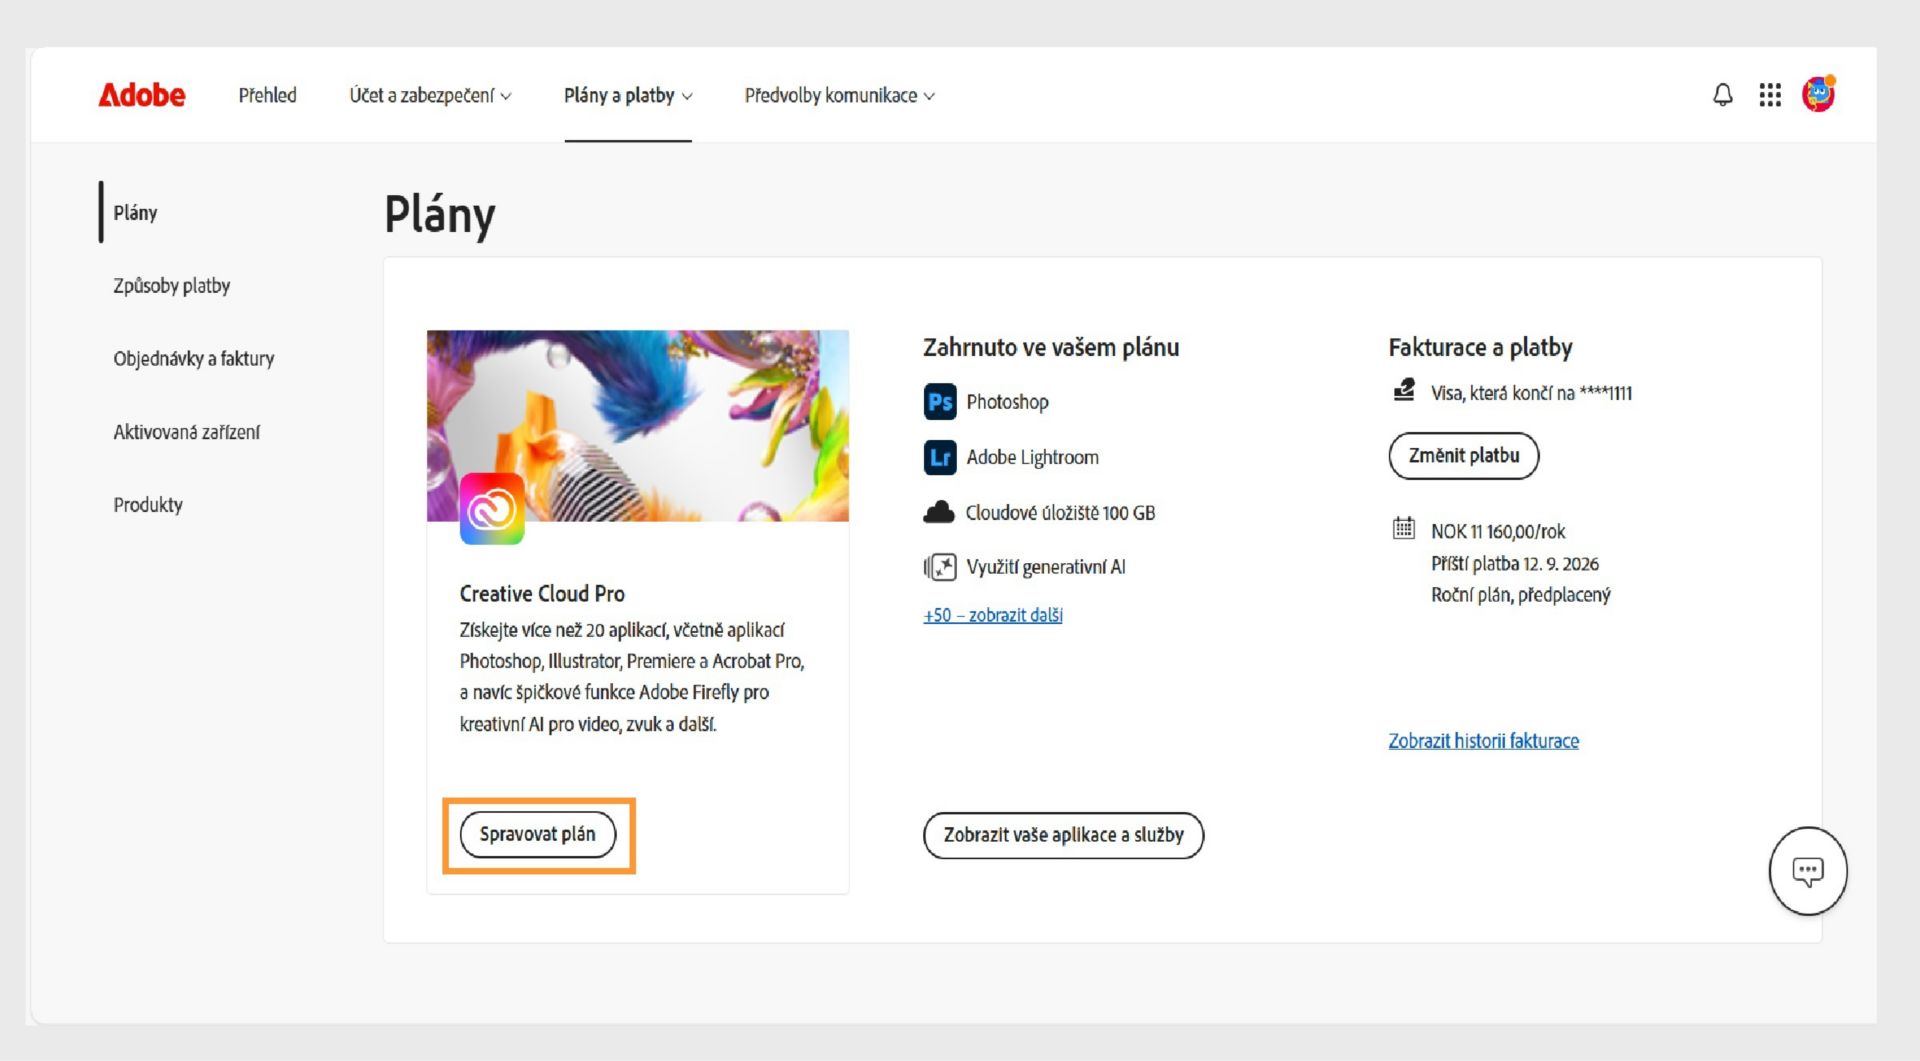Expand the Účet a zabezpečení dropdown
1920x1061 pixels.
tap(430, 95)
